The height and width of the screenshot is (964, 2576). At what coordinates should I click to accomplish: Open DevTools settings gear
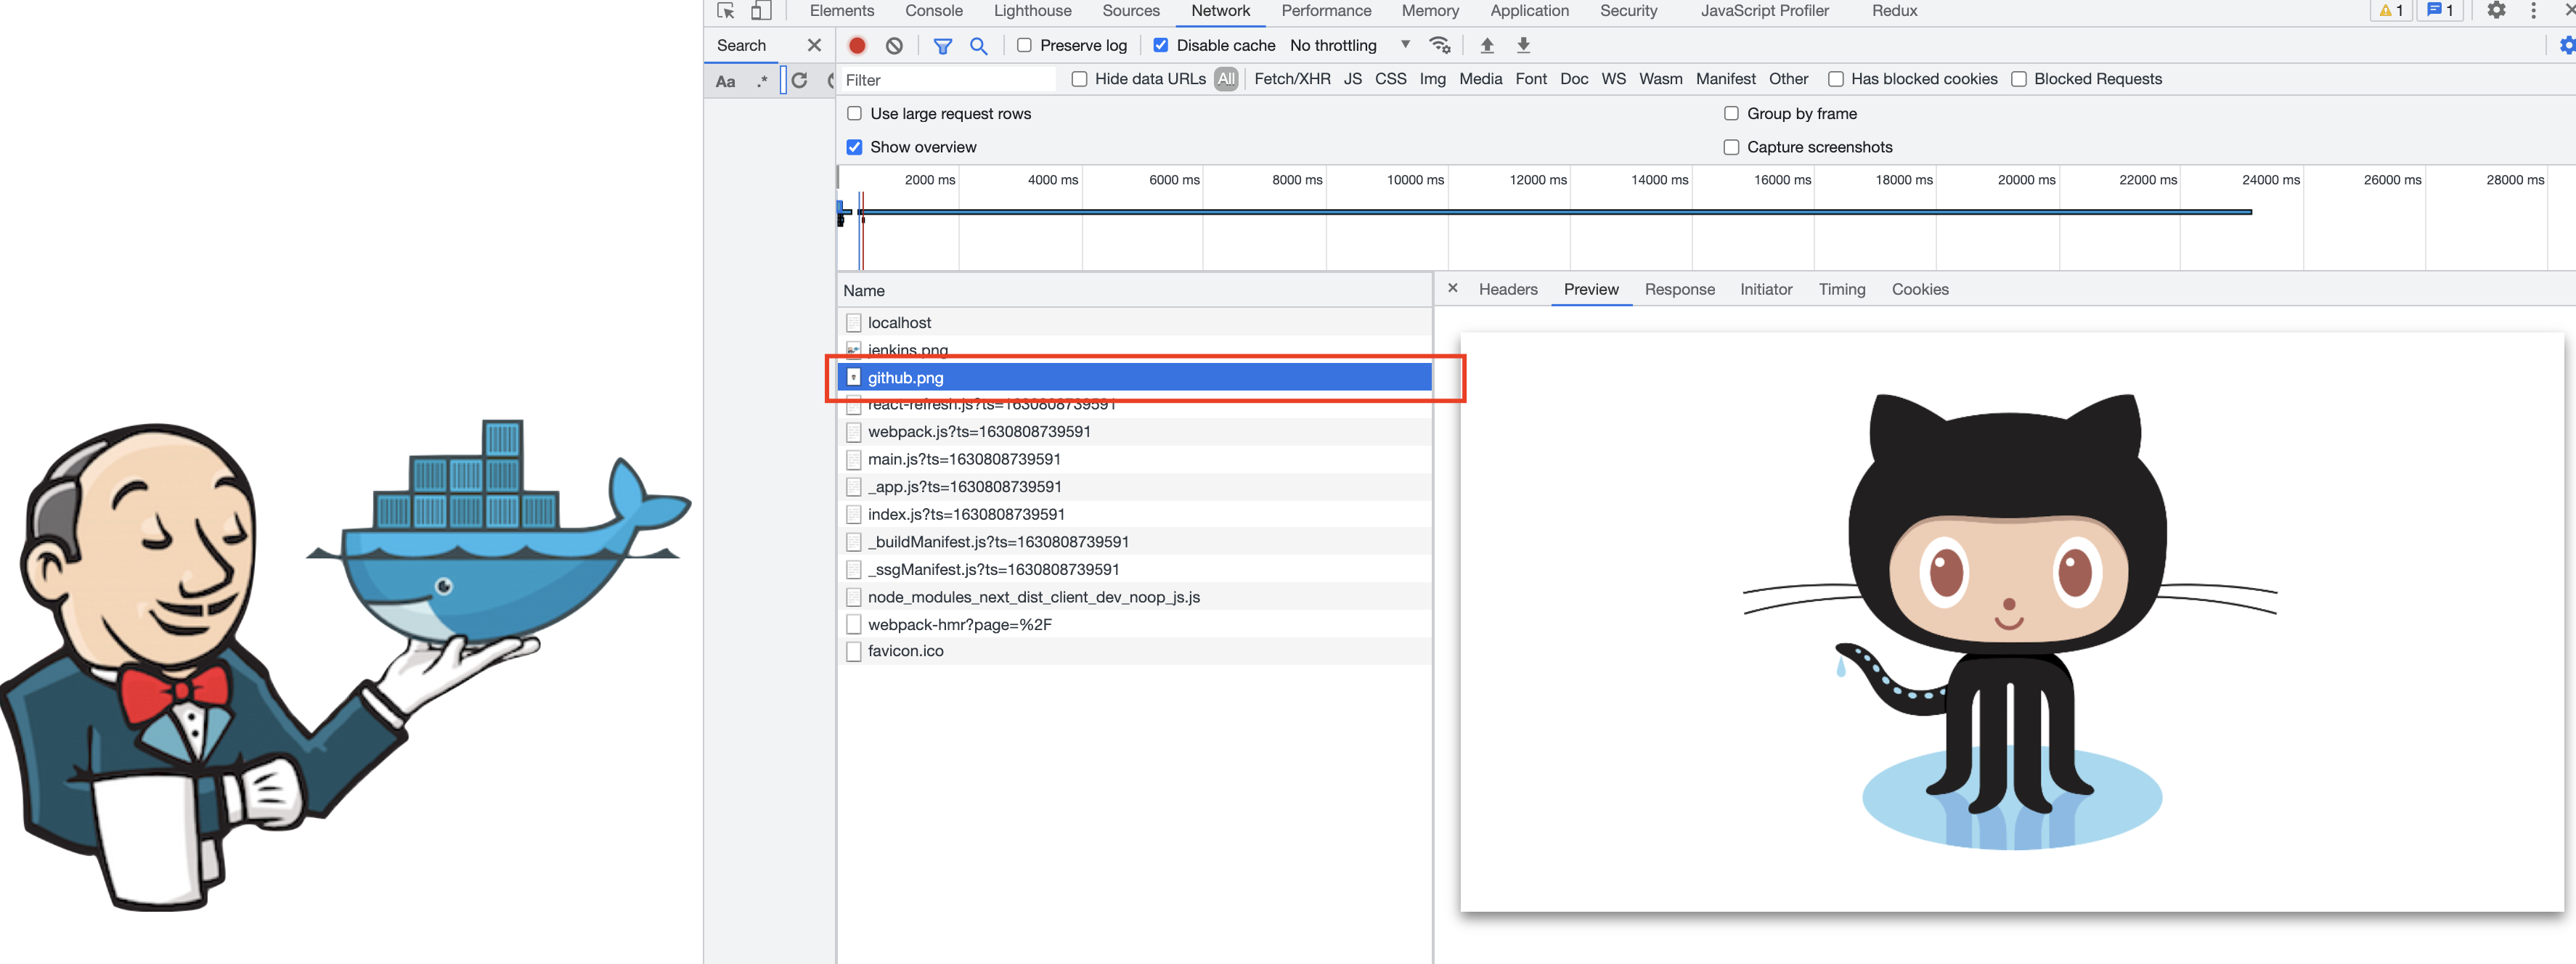(x=2496, y=11)
